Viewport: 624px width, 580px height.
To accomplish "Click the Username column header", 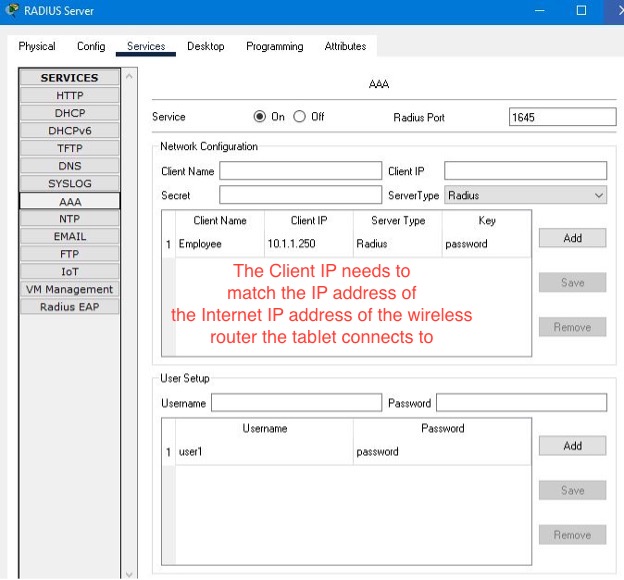I will click(264, 429).
